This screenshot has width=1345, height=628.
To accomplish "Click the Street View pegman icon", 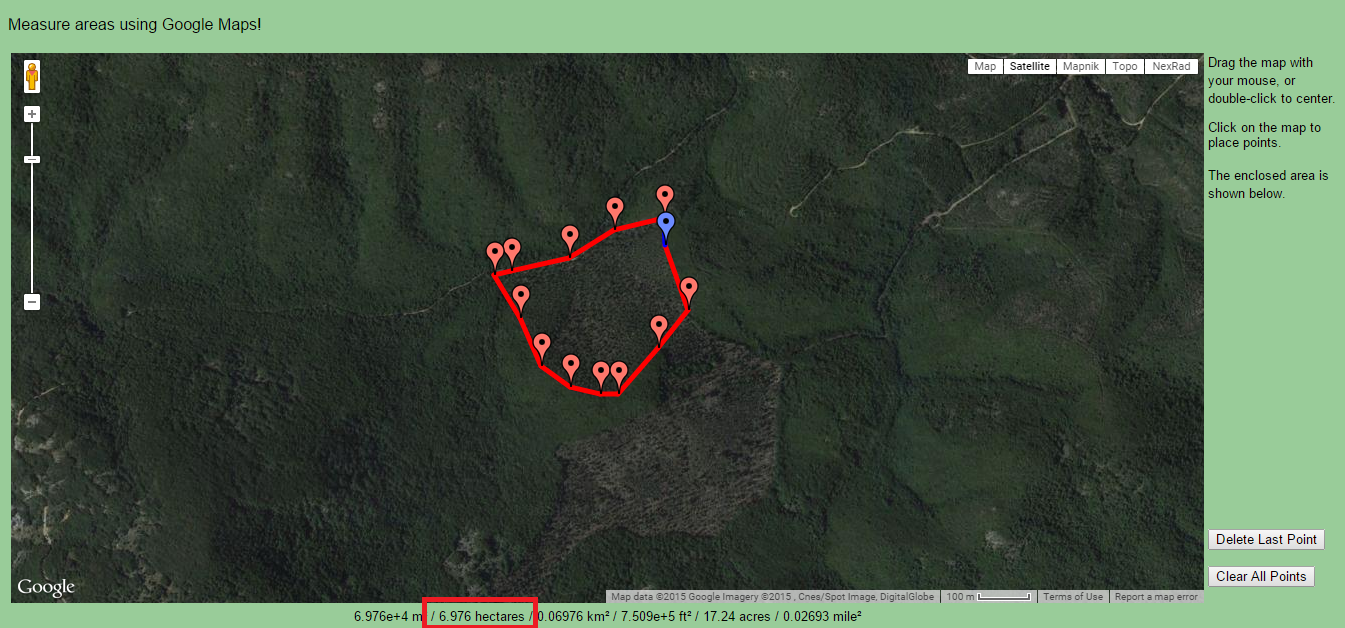I will (x=32, y=76).
